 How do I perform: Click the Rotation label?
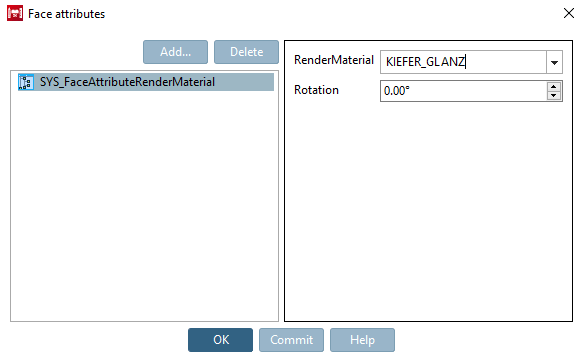tap(316, 90)
